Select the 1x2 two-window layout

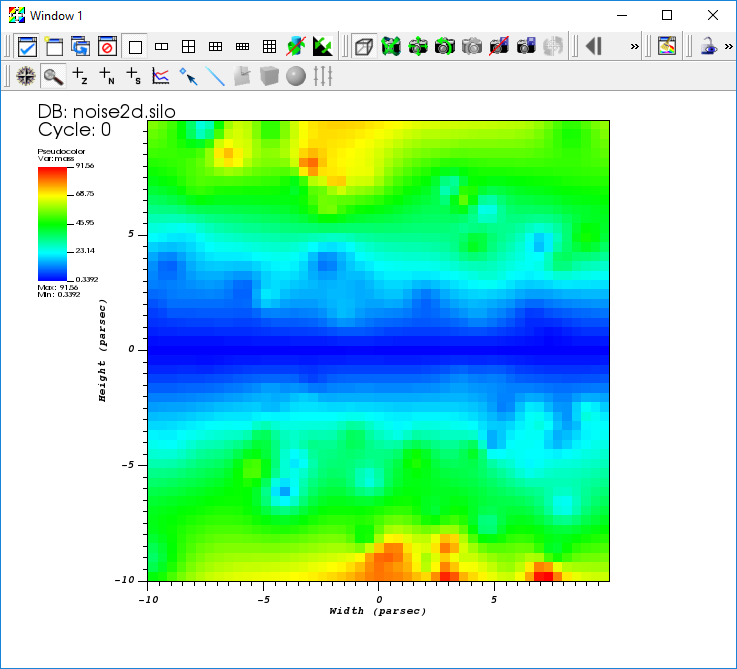(x=161, y=47)
